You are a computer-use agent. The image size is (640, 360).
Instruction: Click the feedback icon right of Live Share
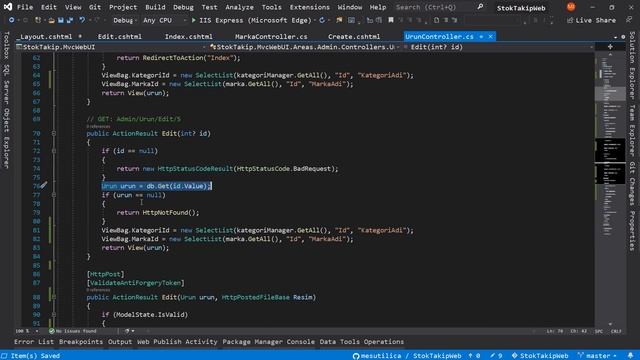pos(629,20)
